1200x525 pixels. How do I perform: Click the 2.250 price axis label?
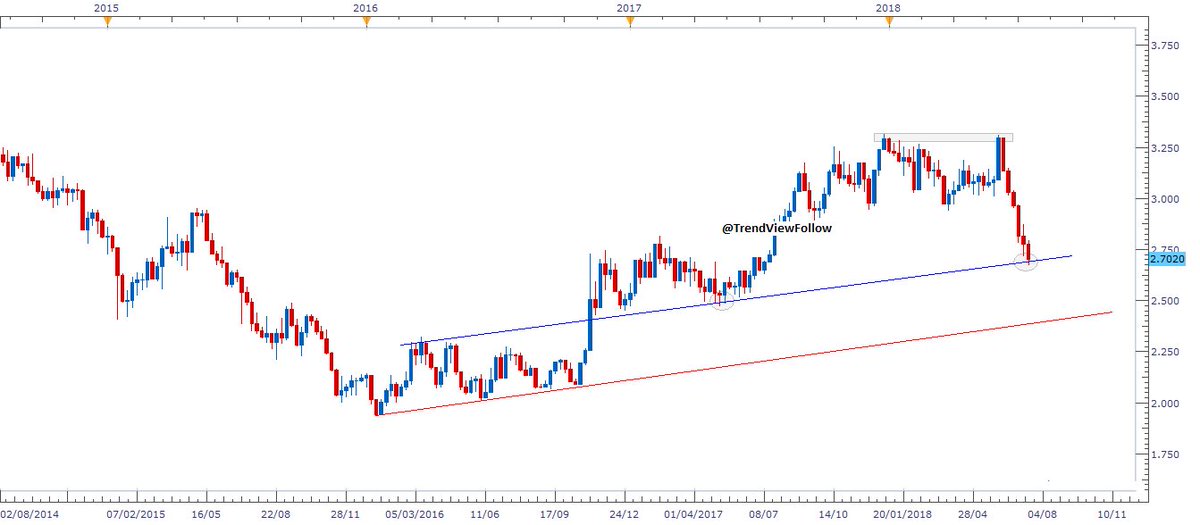tap(1167, 352)
